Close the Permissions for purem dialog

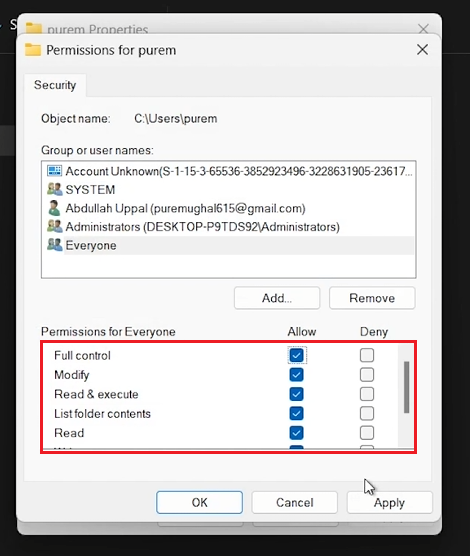(422, 50)
